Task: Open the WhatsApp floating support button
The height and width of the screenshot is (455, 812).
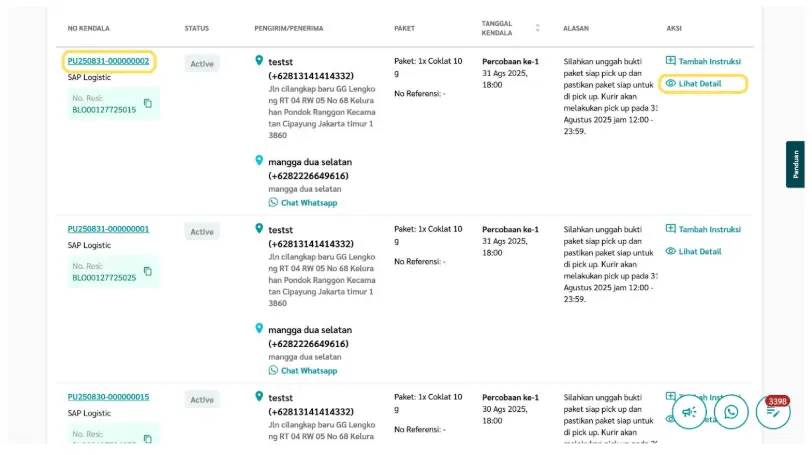Action: [x=731, y=412]
